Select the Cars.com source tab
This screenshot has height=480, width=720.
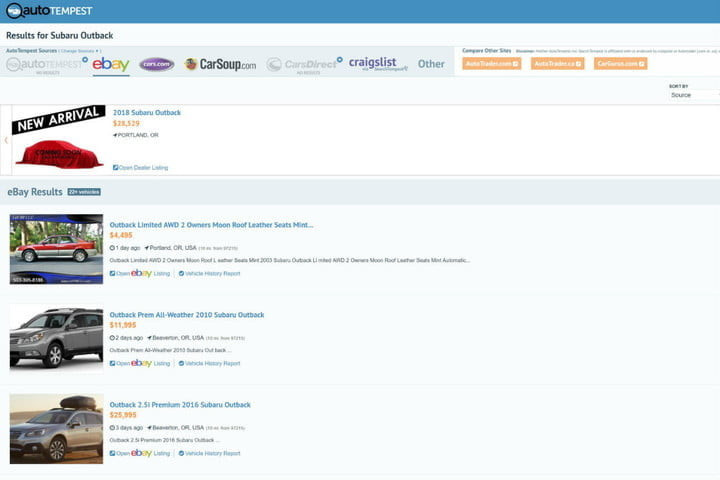tap(157, 64)
